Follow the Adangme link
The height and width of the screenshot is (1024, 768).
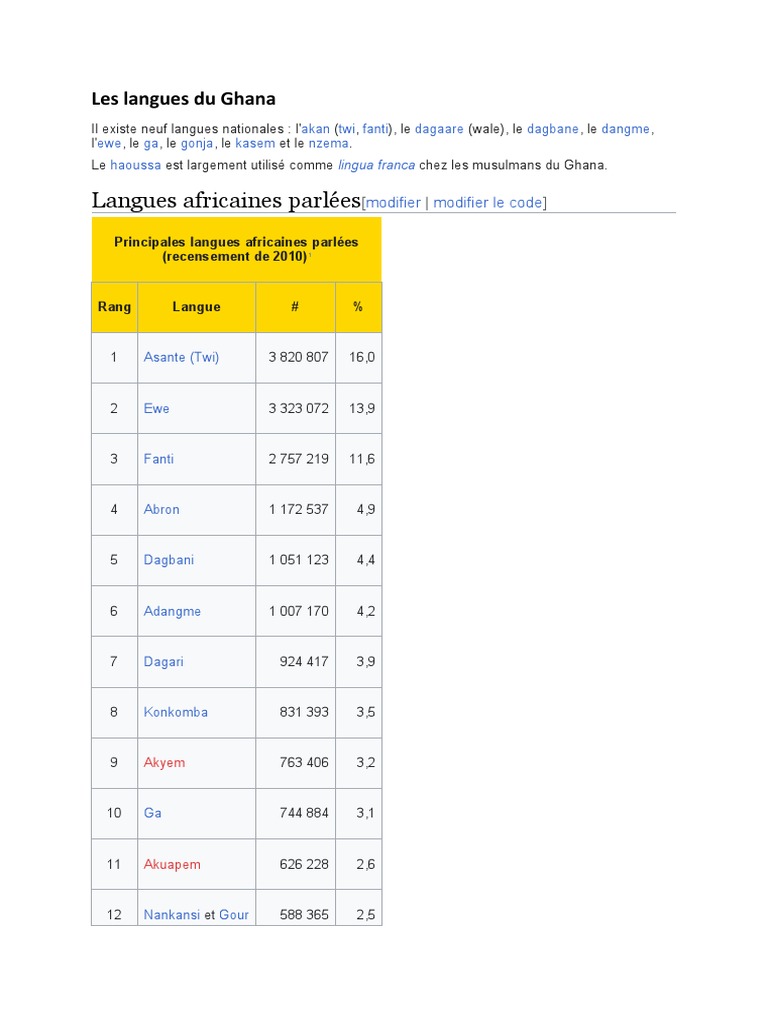click(172, 611)
